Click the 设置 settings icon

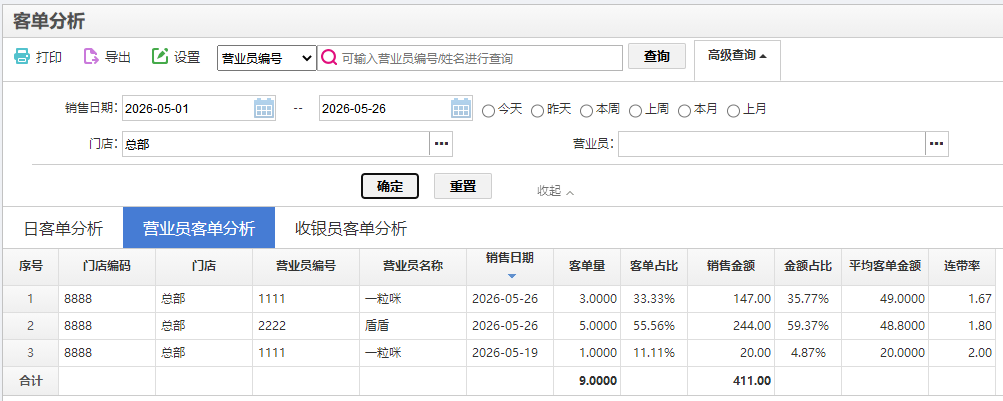[159, 56]
